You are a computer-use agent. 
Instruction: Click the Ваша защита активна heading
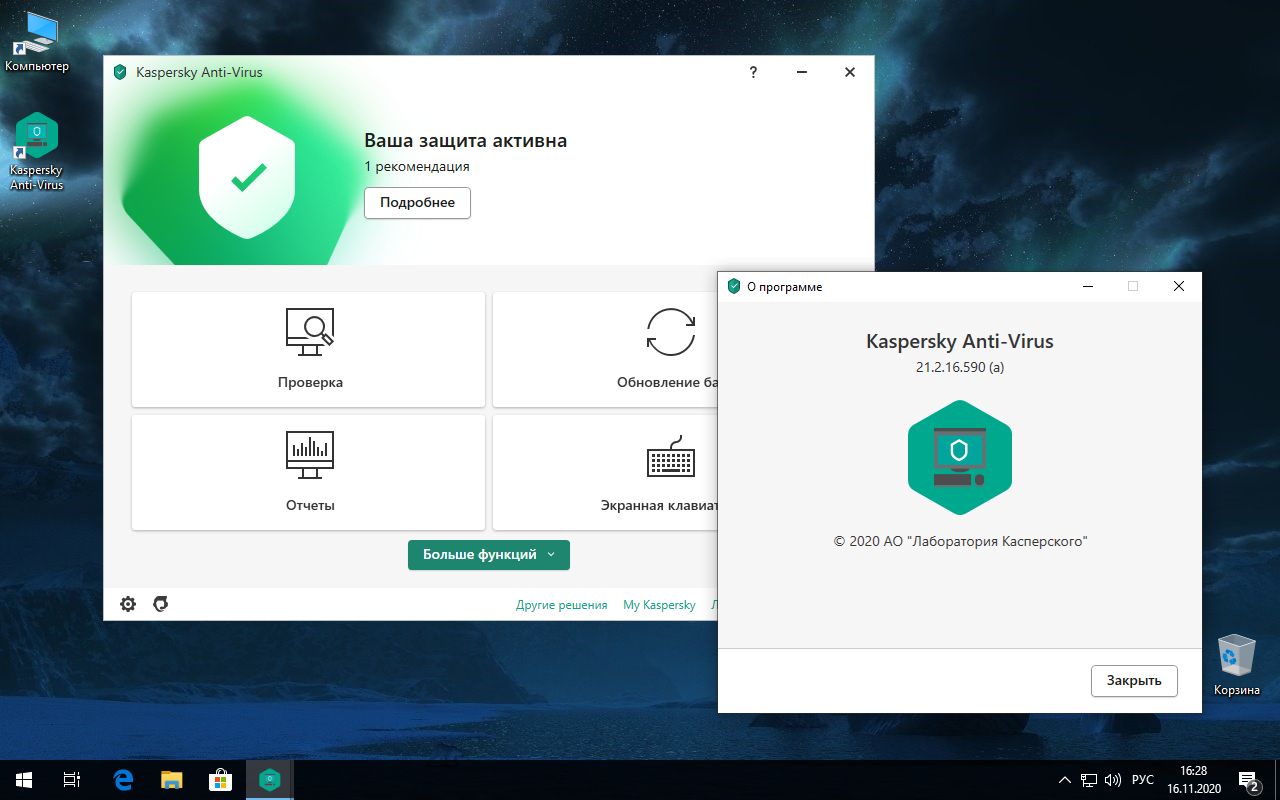tap(465, 141)
